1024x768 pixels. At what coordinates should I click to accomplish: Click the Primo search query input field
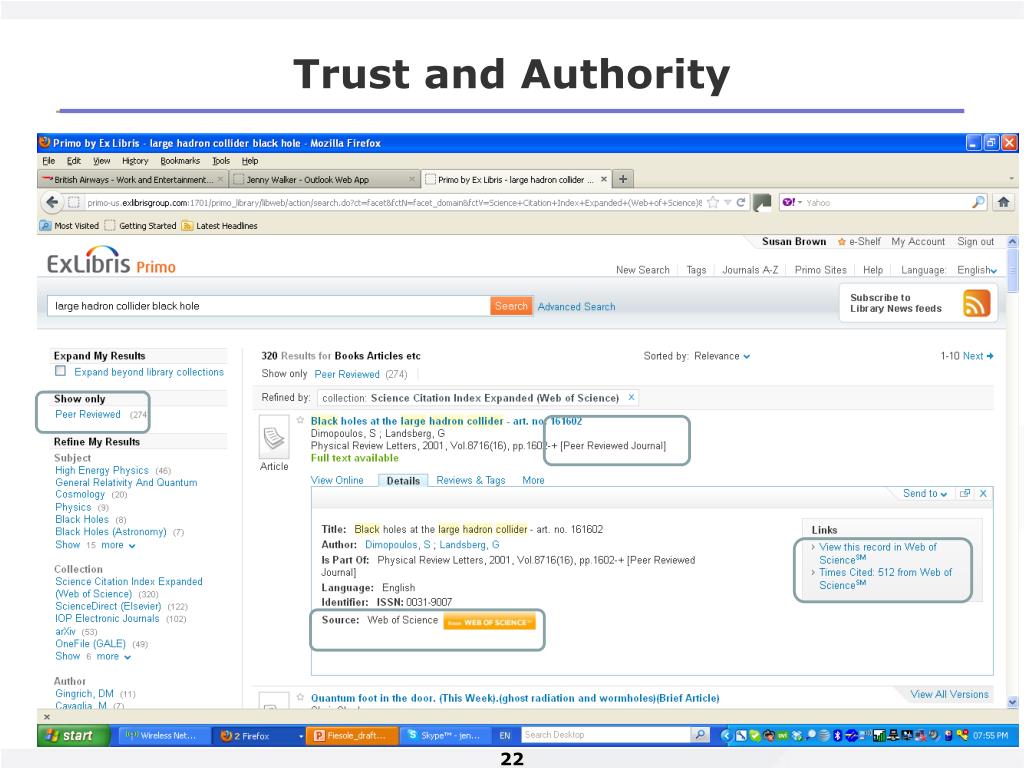[268, 306]
